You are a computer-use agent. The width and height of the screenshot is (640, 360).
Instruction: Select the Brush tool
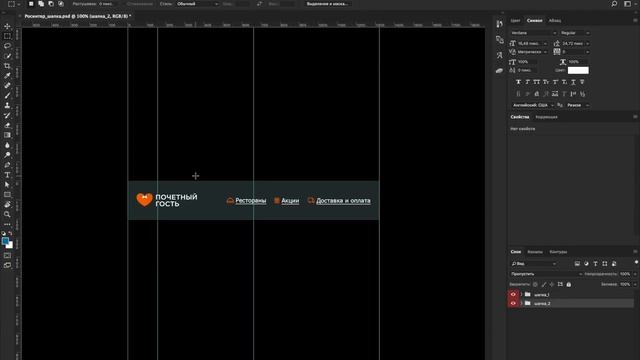coord(7,96)
